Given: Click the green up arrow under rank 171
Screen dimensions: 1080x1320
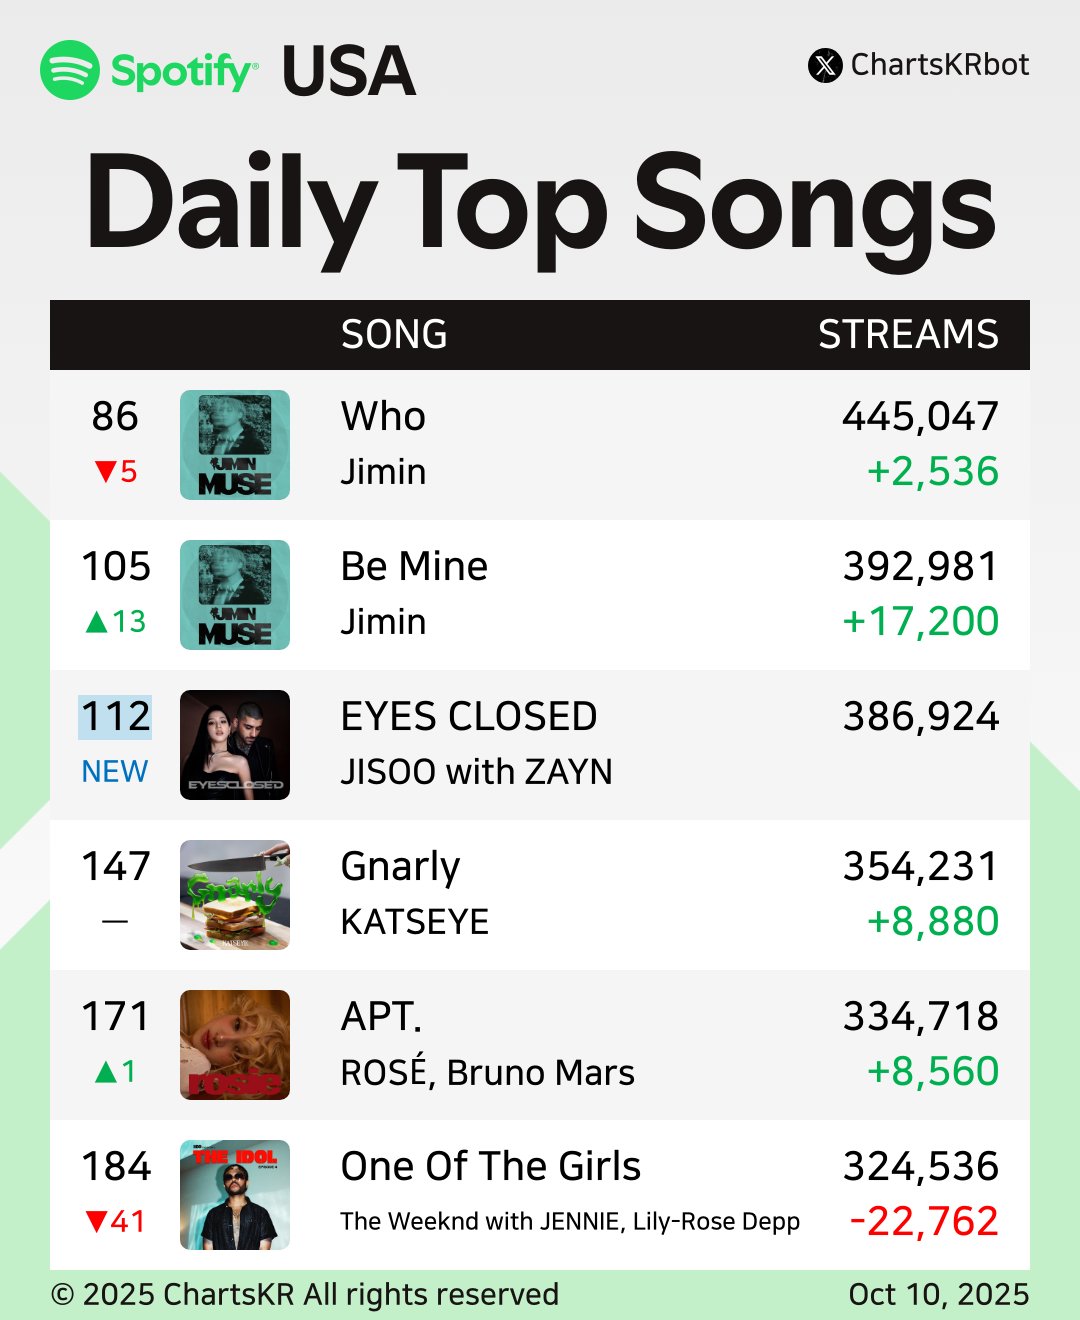Looking at the screenshot, I should tap(105, 1072).
